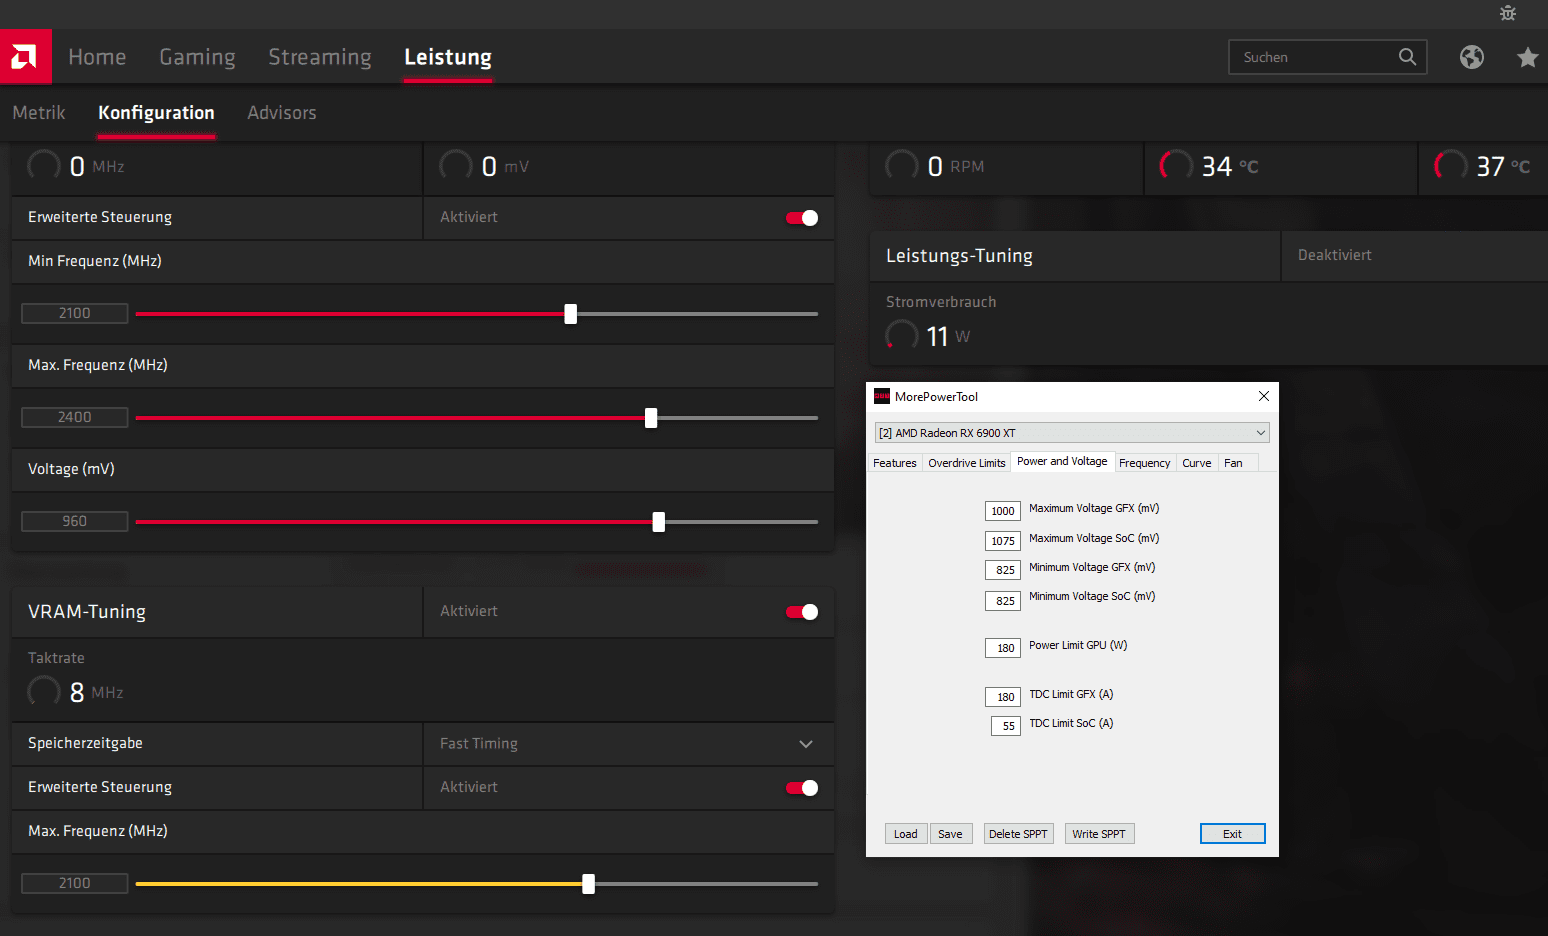Image resolution: width=1548 pixels, height=936 pixels.
Task: Open MorePowerTool Fan tab
Action: [x=1233, y=463]
